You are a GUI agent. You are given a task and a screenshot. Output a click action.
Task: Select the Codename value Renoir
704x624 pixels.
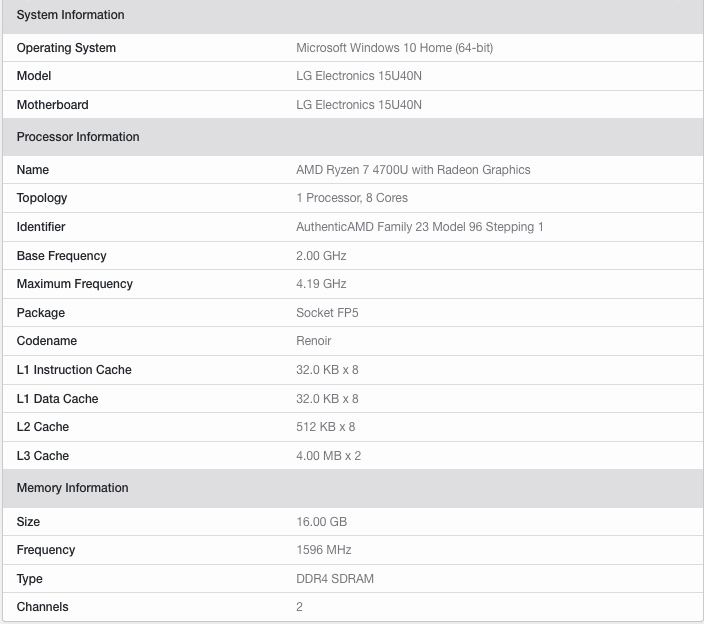pos(313,341)
